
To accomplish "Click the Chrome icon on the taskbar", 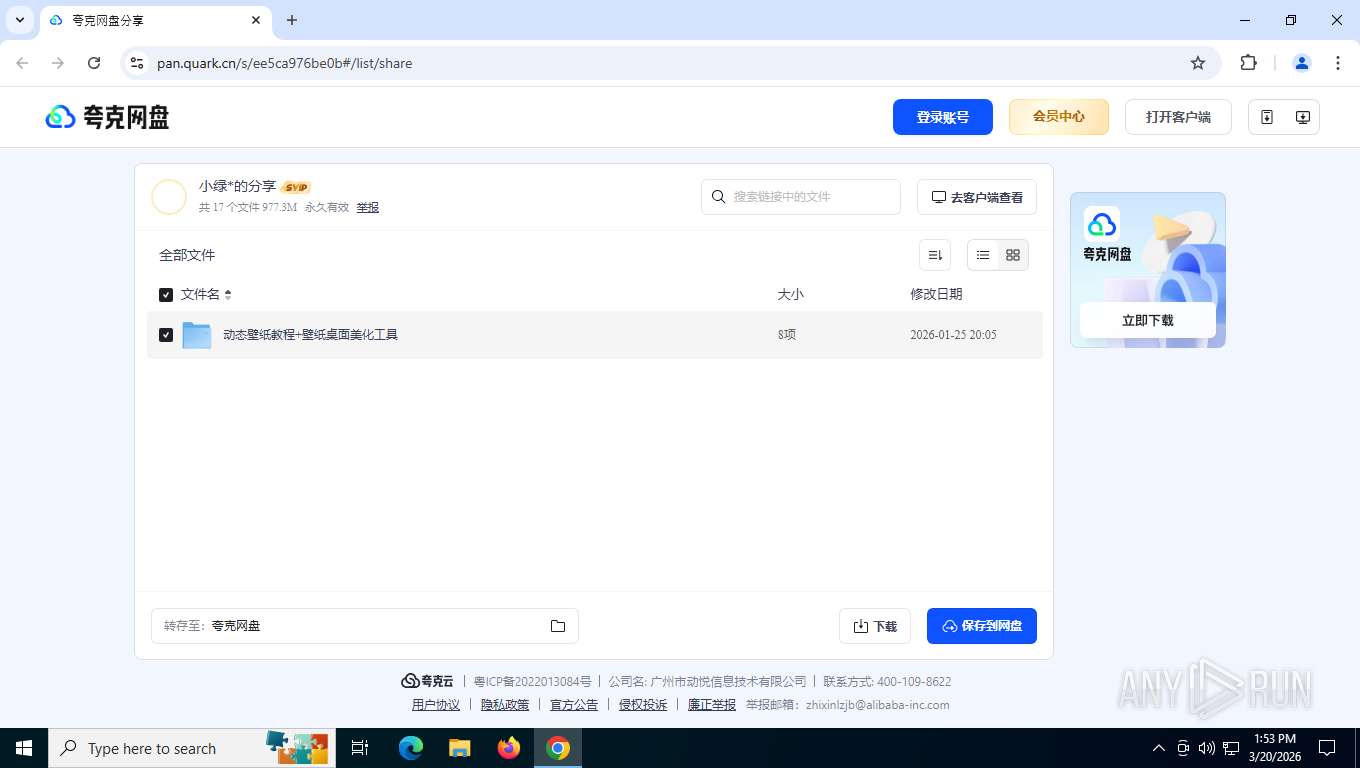I will click(x=558, y=748).
